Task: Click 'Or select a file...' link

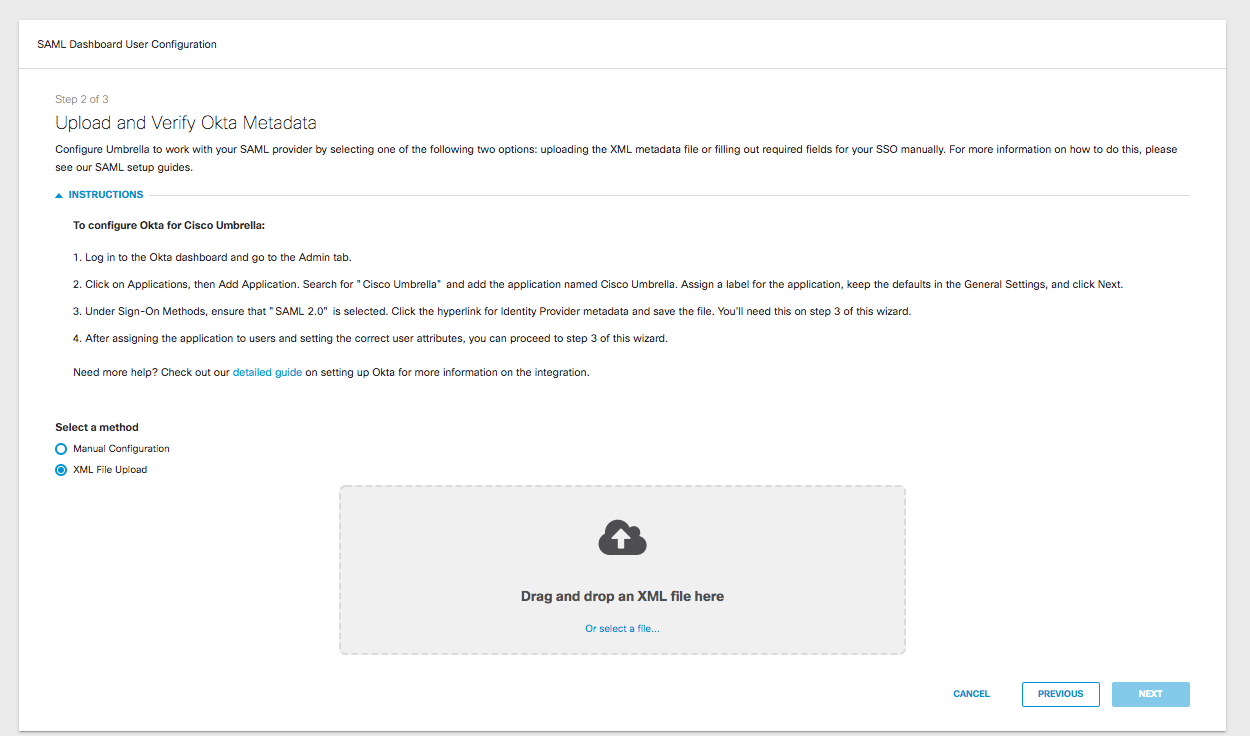Action: tap(622, 629)
